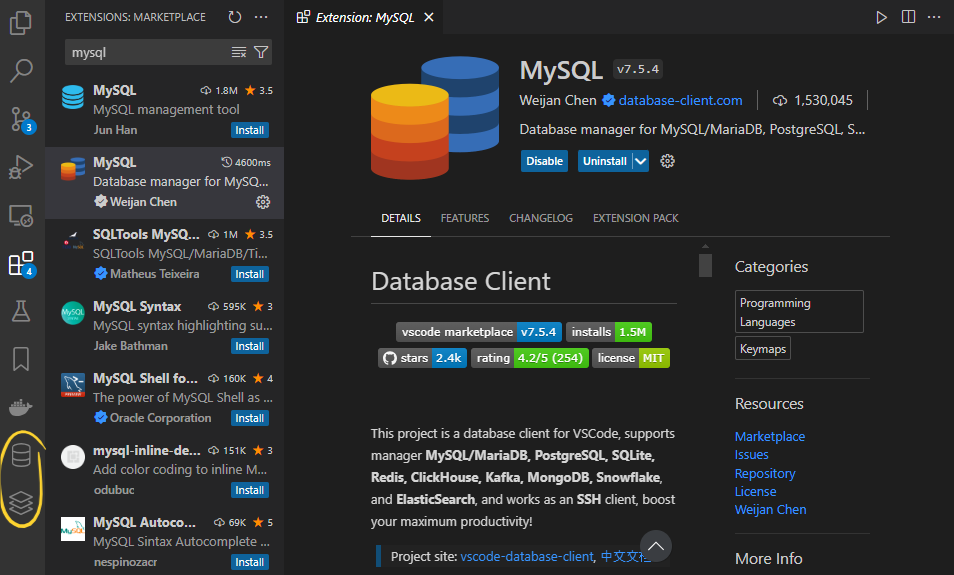Close the Extension: MySQL editor tab

429,17
